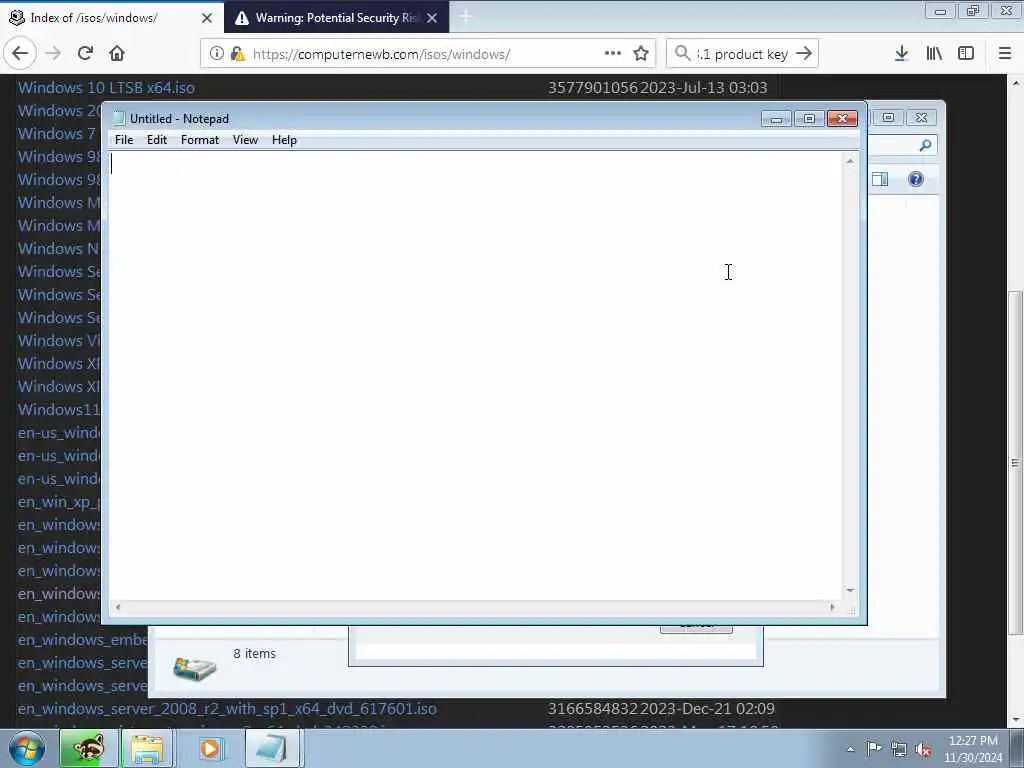Click inside the Notepad text area
Screen dimensions: 1024x768
tap(475, 376)
